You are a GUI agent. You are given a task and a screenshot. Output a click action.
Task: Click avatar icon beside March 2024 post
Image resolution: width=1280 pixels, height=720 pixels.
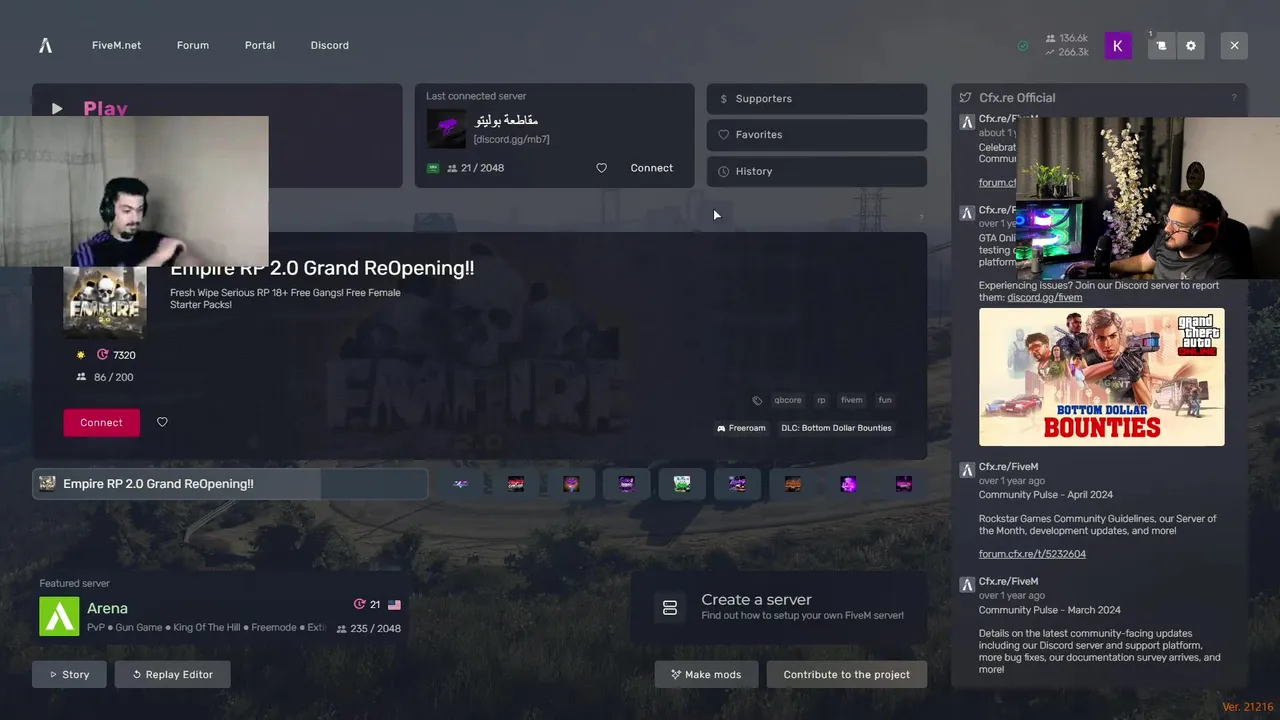point(967,584)
